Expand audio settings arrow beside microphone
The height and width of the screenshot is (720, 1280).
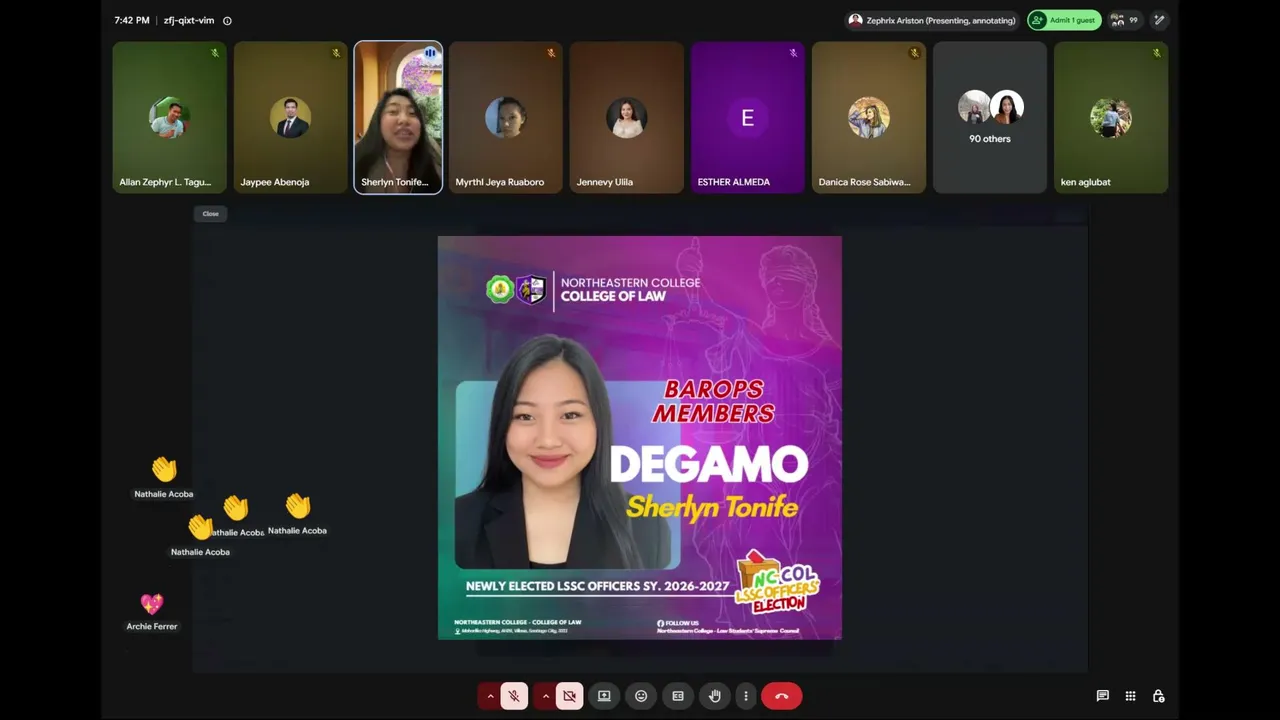490,696
